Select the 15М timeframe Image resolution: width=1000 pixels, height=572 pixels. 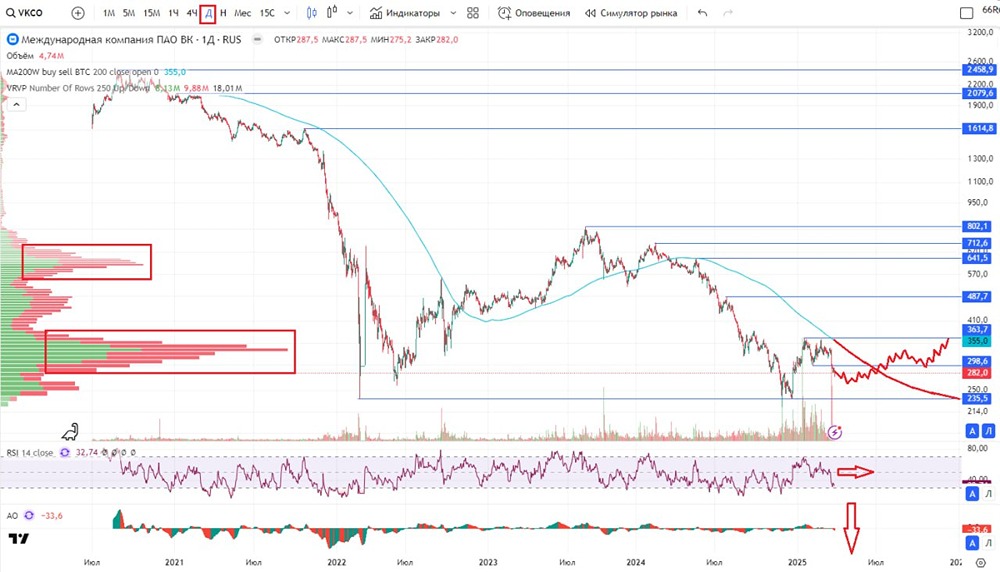152,13
